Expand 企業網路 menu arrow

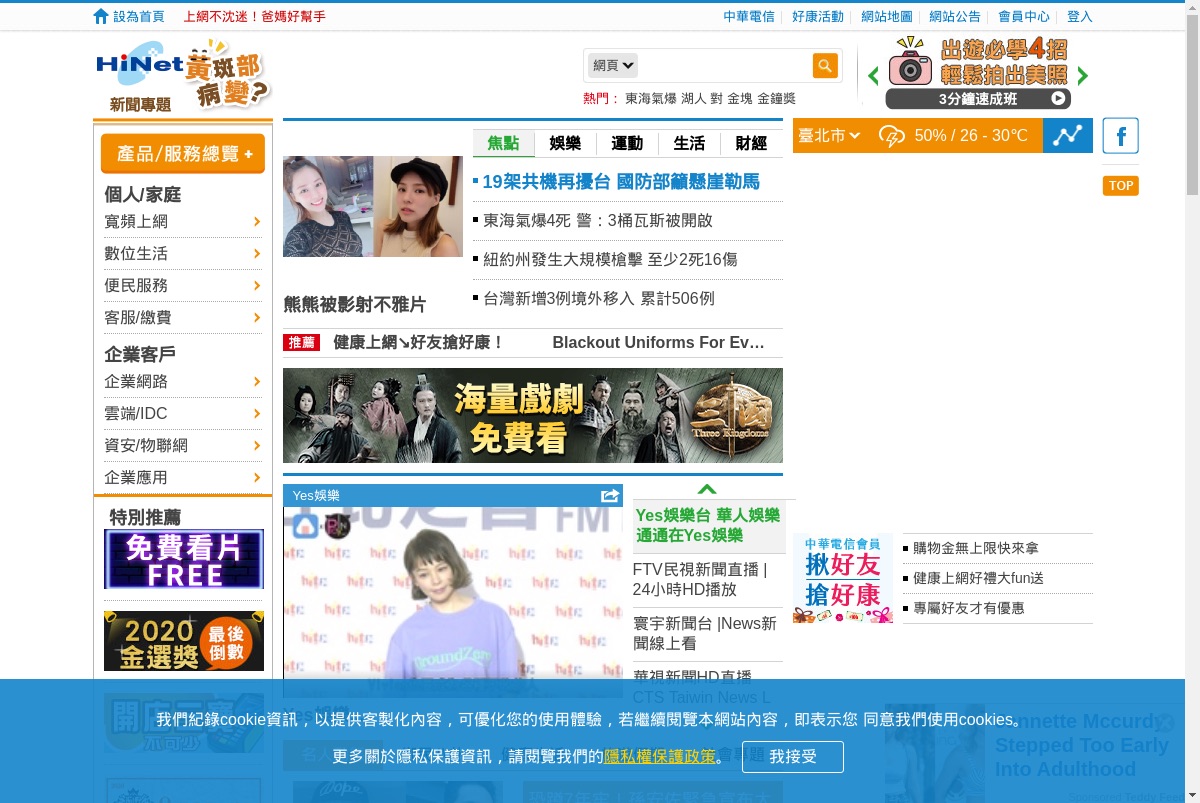pos(257,381)
